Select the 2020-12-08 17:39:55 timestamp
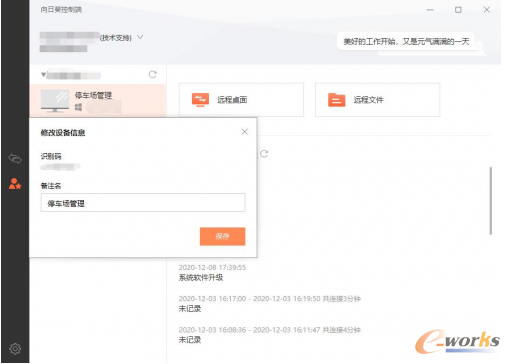The width and height of the screenshot is (510, 364). [x=212, y=267]
